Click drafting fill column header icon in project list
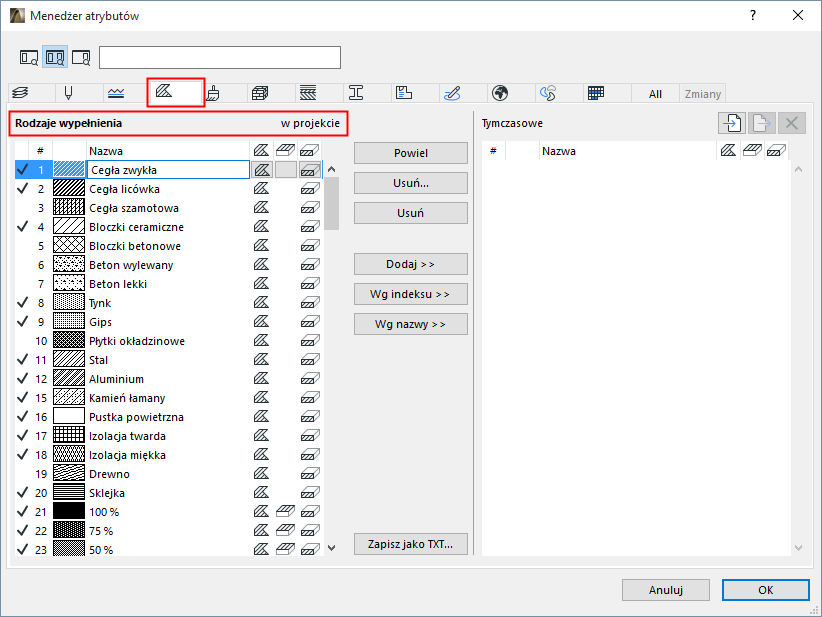The image size is (822, 617). click(261, 151)
